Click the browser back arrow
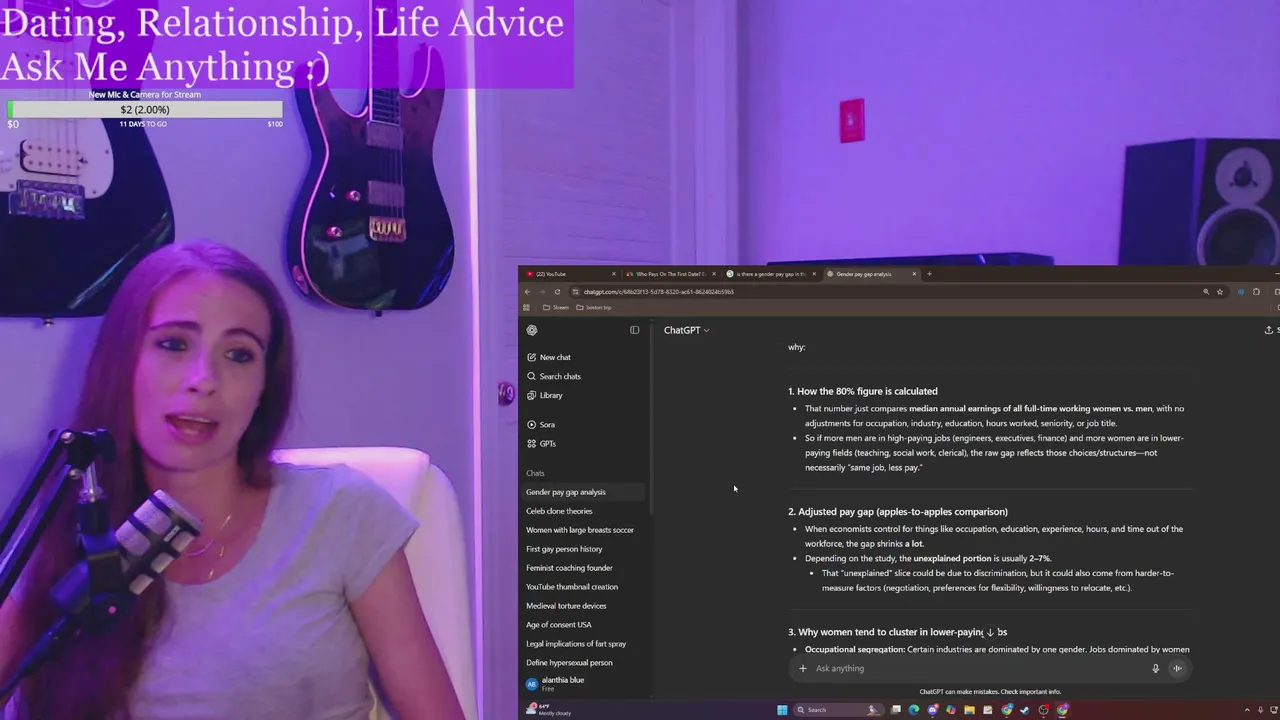Screen dimensions: 1280x720 (528, 292)
